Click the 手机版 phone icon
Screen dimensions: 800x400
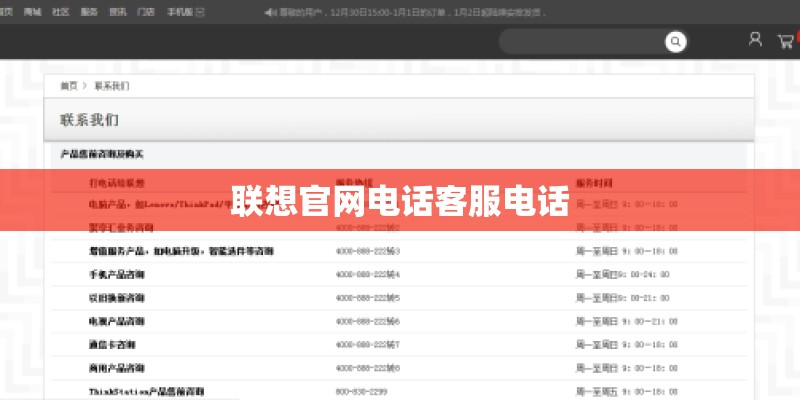(x=200, y=12)
